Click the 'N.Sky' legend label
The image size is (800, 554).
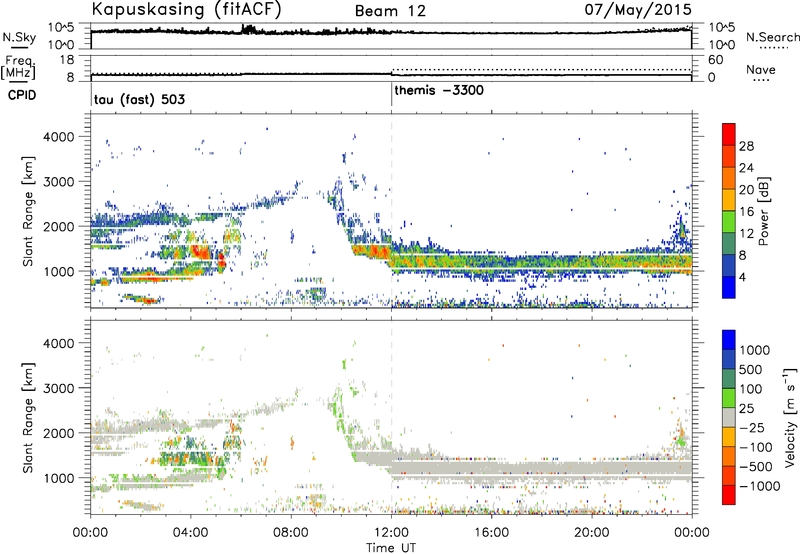19,37
